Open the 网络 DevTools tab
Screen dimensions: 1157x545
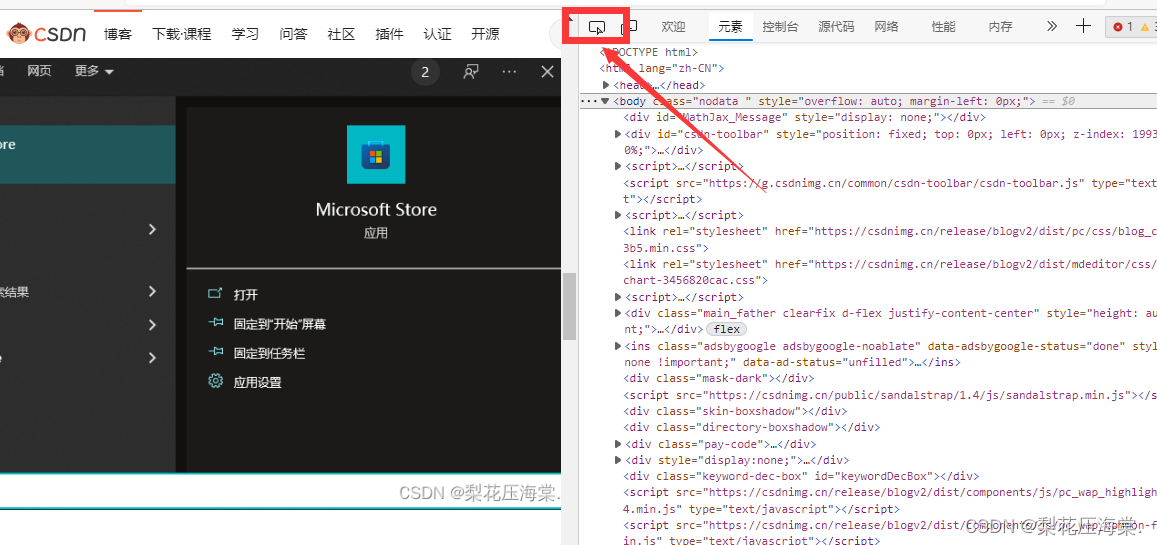point(886,27)
